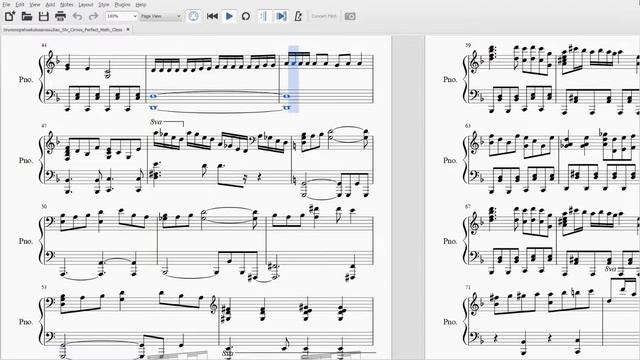Close the open score tab

(128, 29)
